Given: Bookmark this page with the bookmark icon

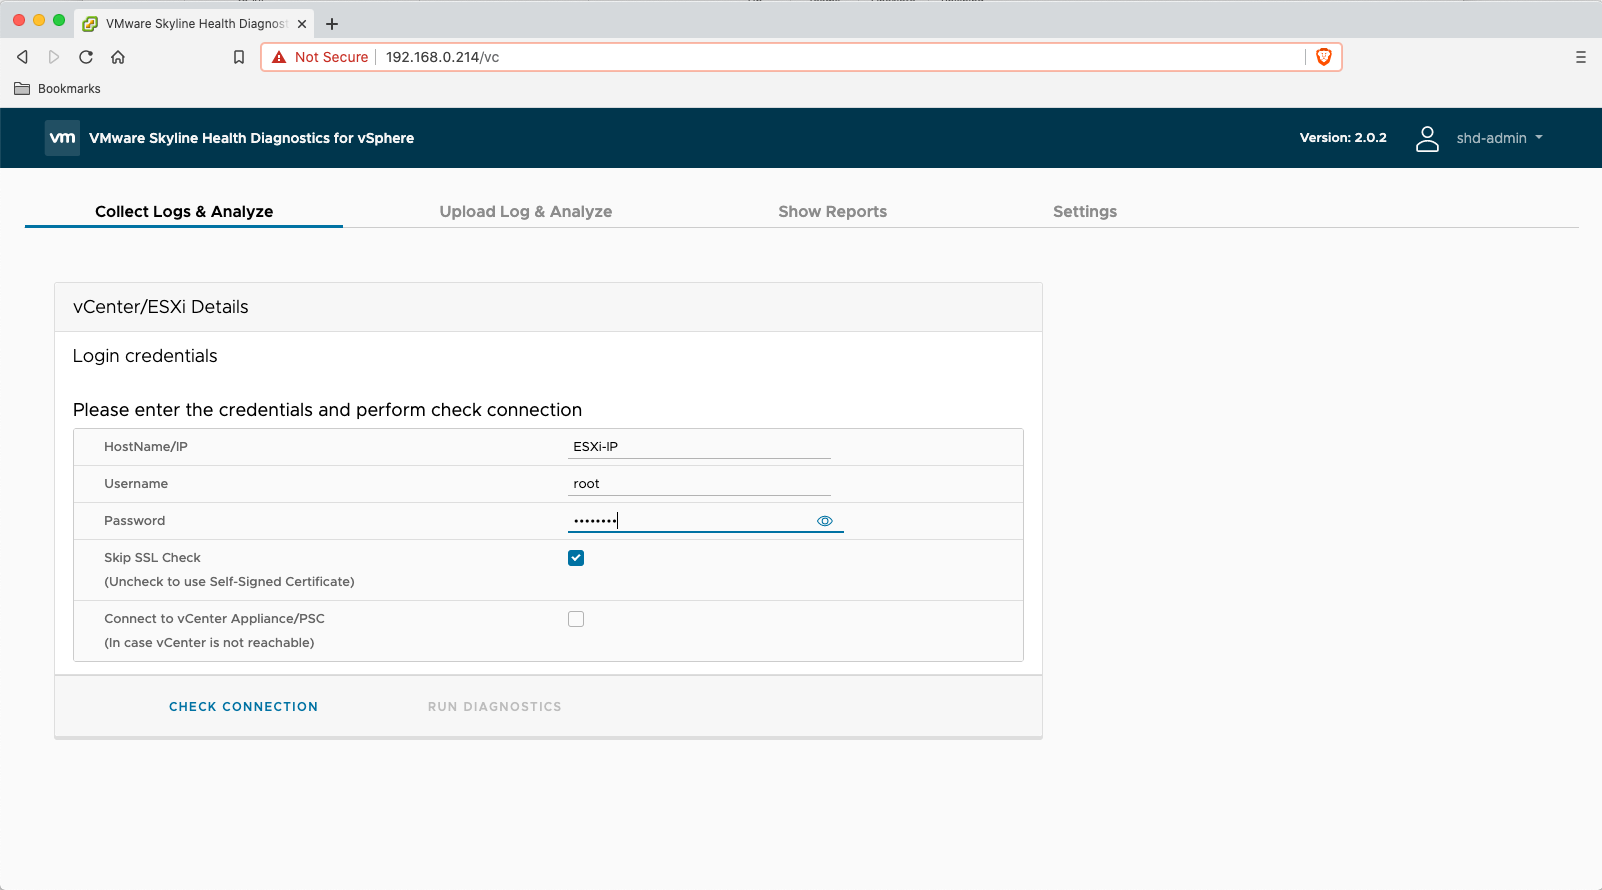Looking at the screenshot, I should [x=239, y=57].
